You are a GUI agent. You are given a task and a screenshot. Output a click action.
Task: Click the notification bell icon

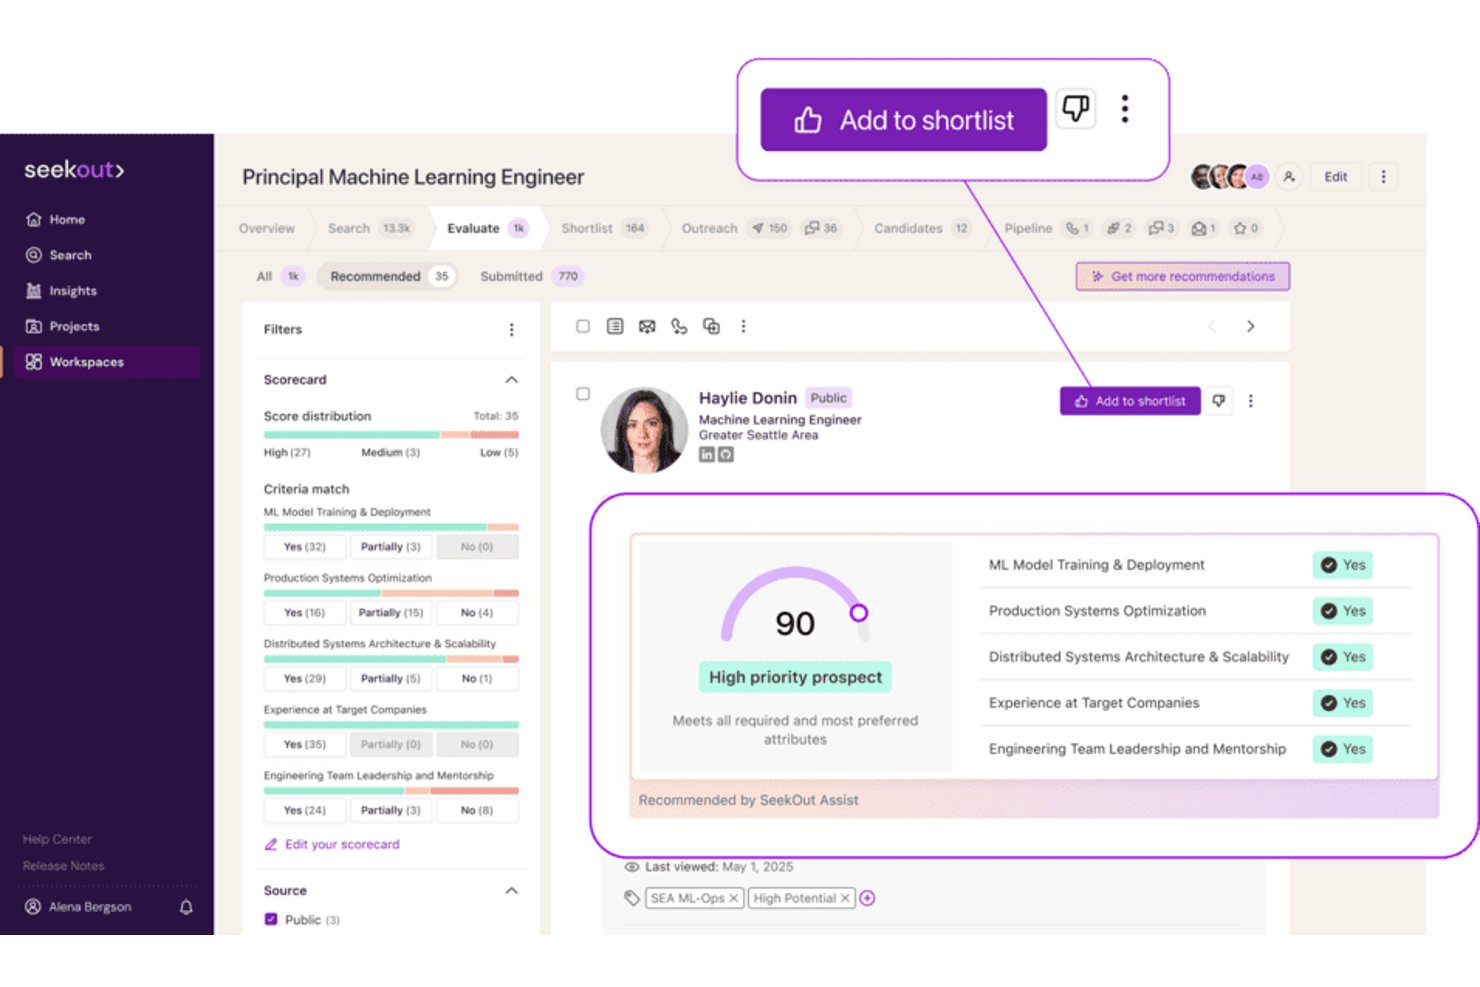coord(186,907)
